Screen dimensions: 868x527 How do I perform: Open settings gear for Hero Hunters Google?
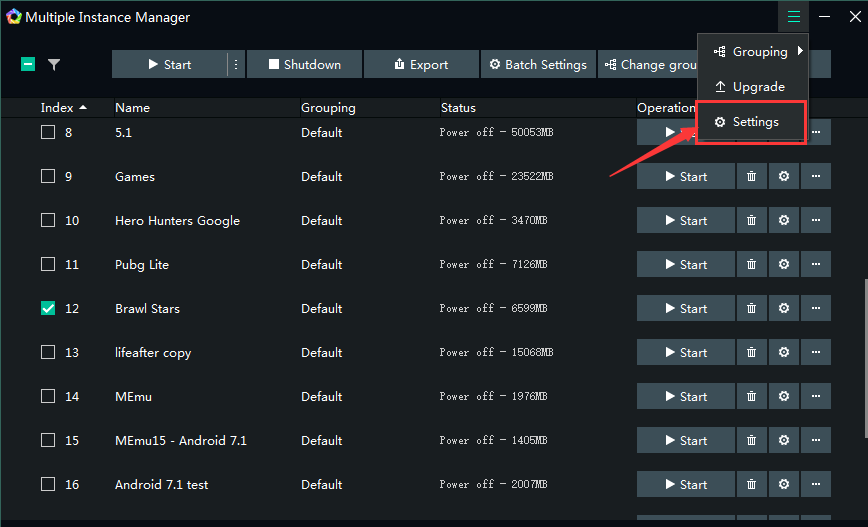pyautogui.click(x=784, y=221)
